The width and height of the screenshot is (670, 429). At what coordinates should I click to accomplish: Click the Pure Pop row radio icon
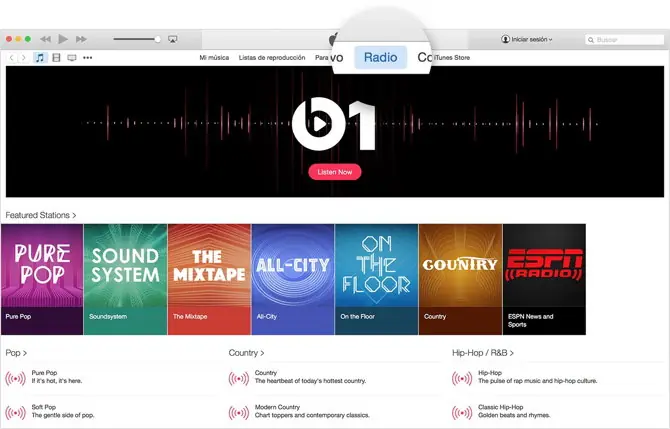coord(15,379)
